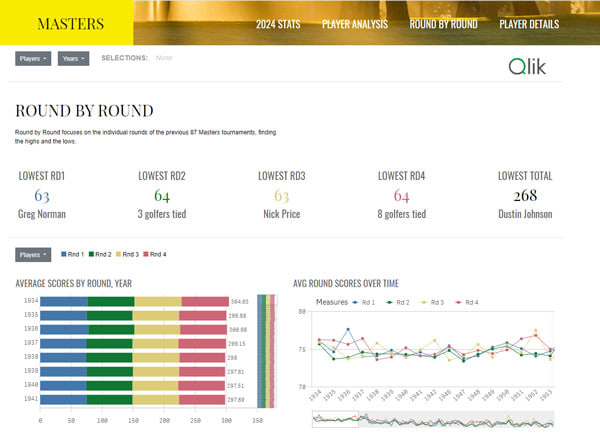600x433 pixels.
Task: Toggle Rd 1 line legend item
Action: pyautogui.click(x=364, y=303)
